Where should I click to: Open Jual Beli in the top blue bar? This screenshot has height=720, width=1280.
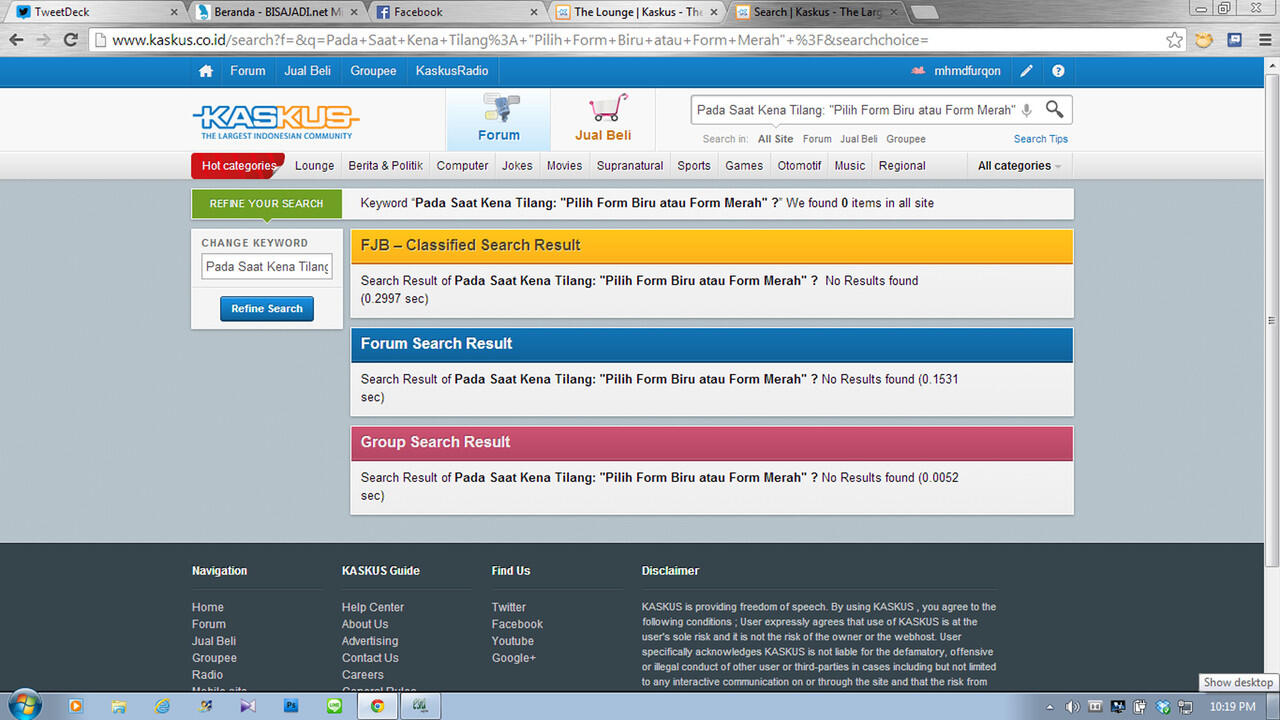pos(308,71)
